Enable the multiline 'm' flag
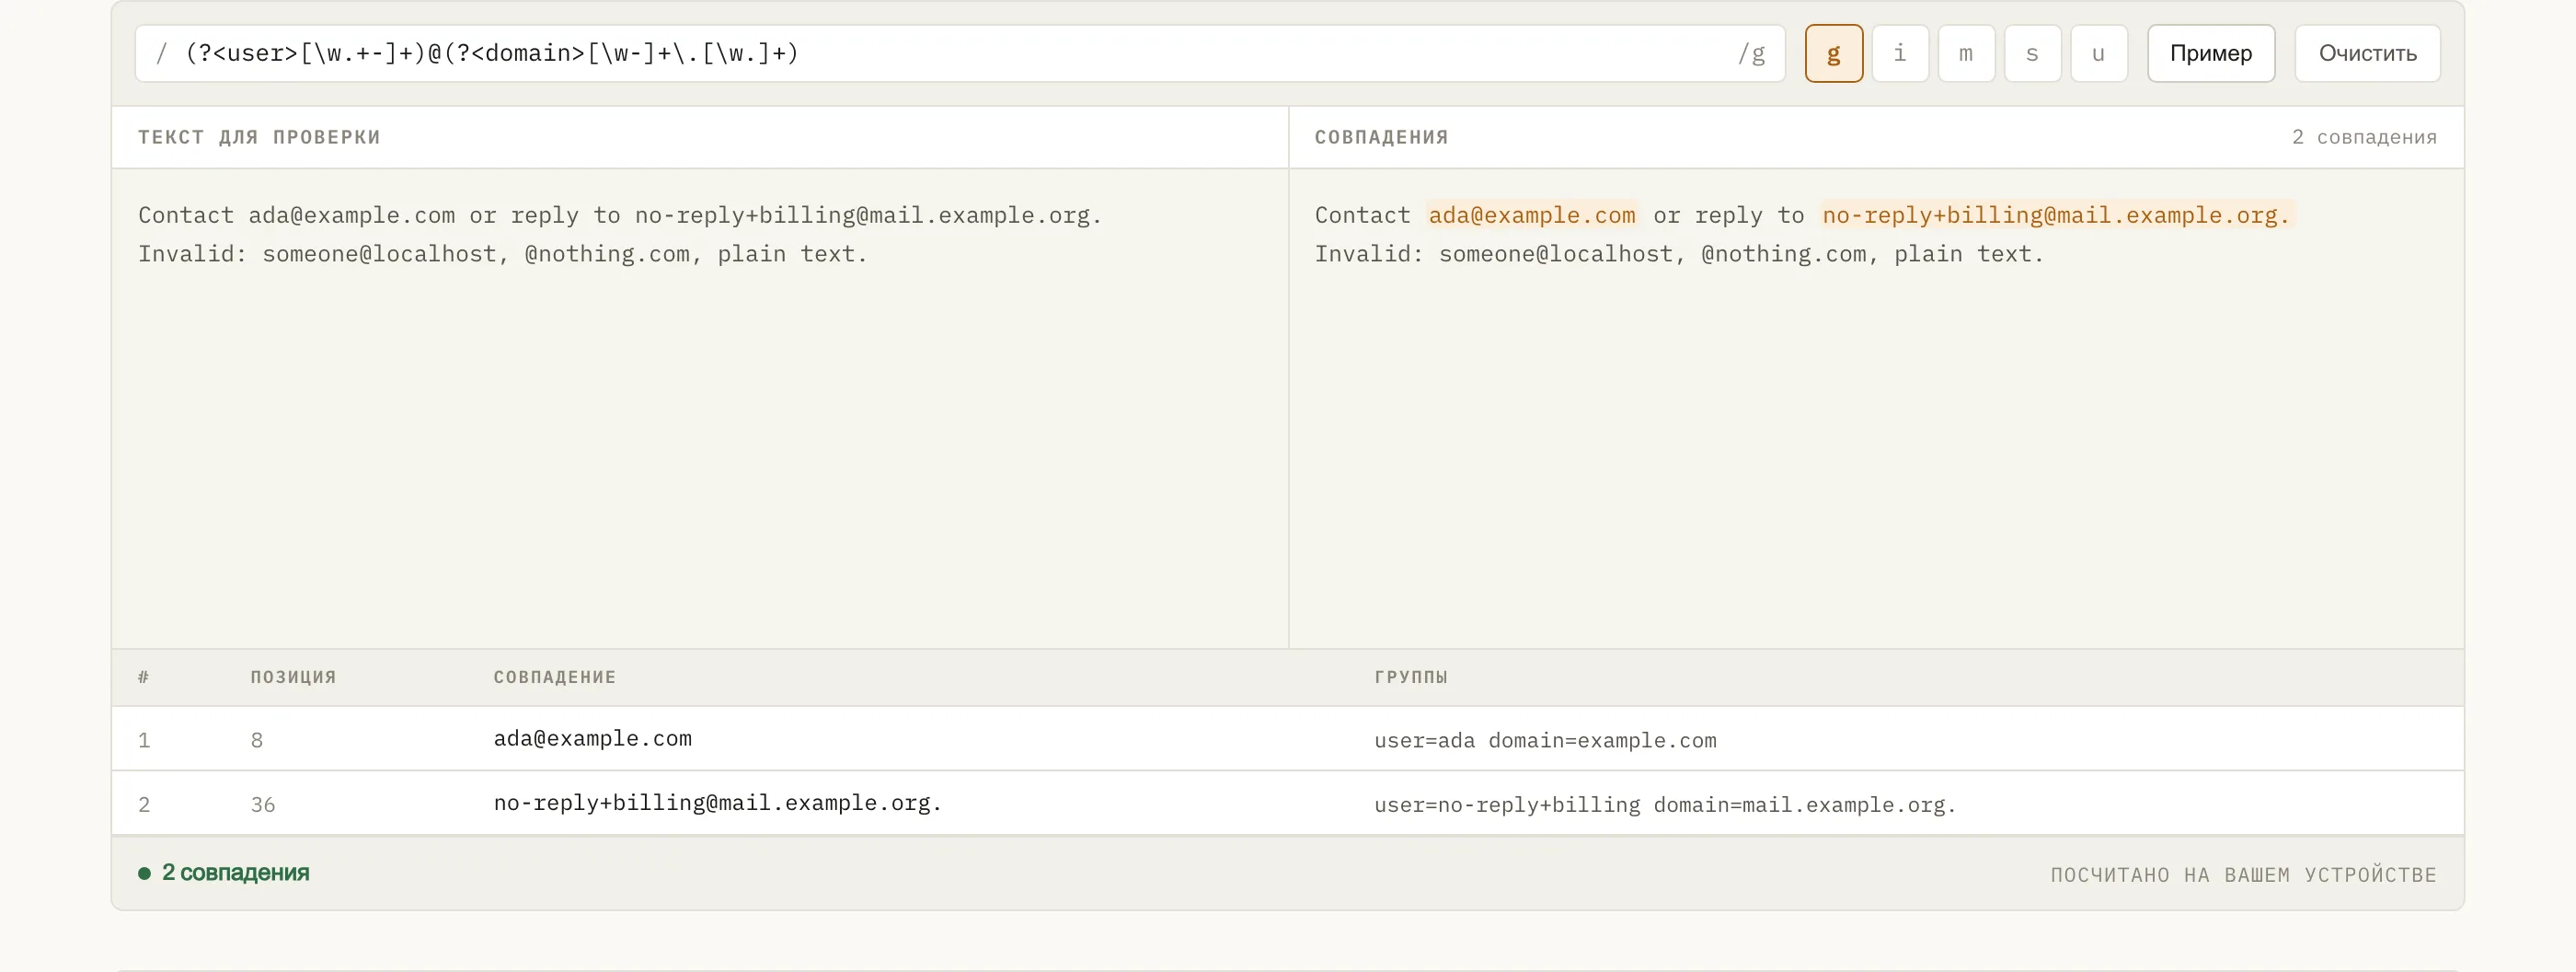 click(x=1965, y=53)
